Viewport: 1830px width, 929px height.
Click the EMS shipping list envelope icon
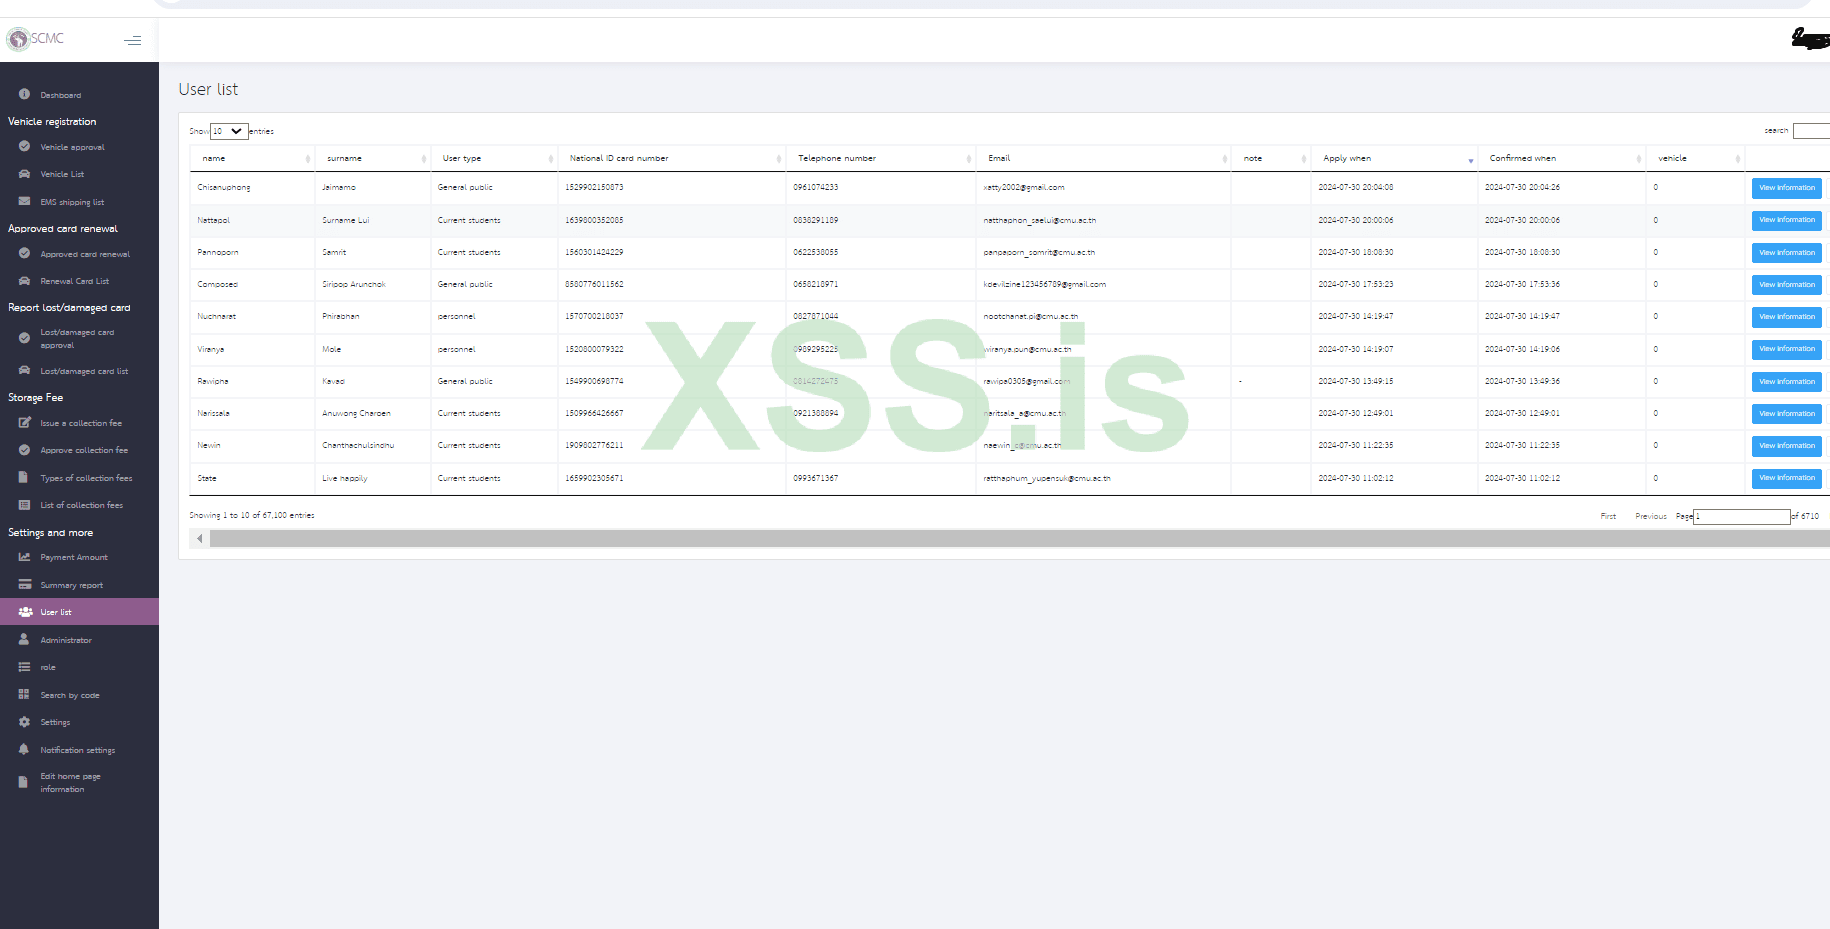click(x=24, y=201)
